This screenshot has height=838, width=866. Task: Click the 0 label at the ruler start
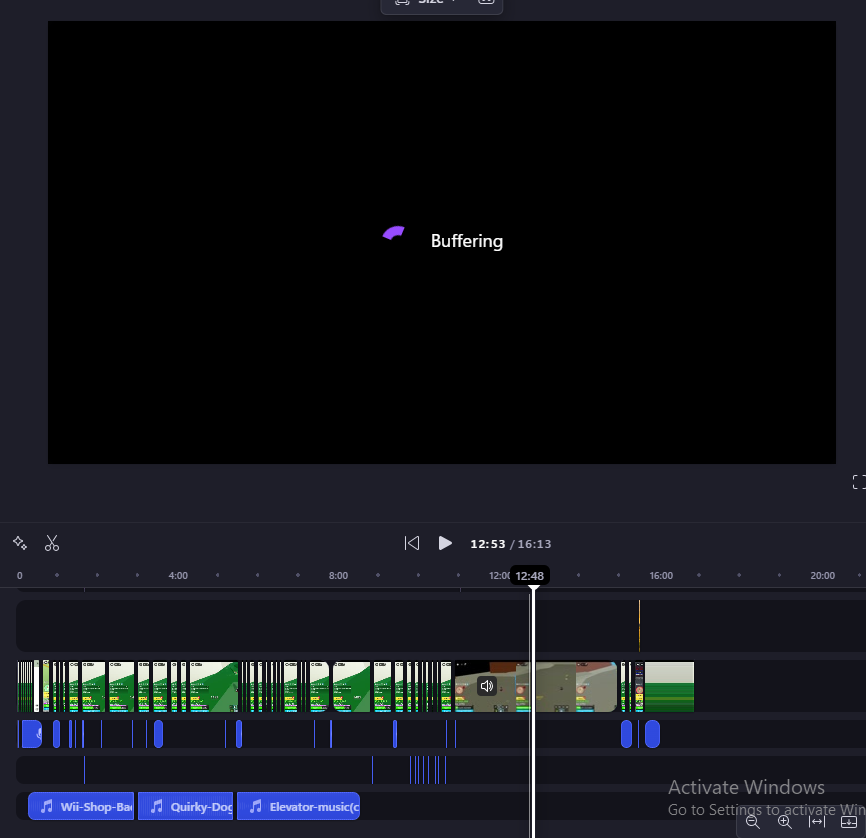click(x=19, y=576)
